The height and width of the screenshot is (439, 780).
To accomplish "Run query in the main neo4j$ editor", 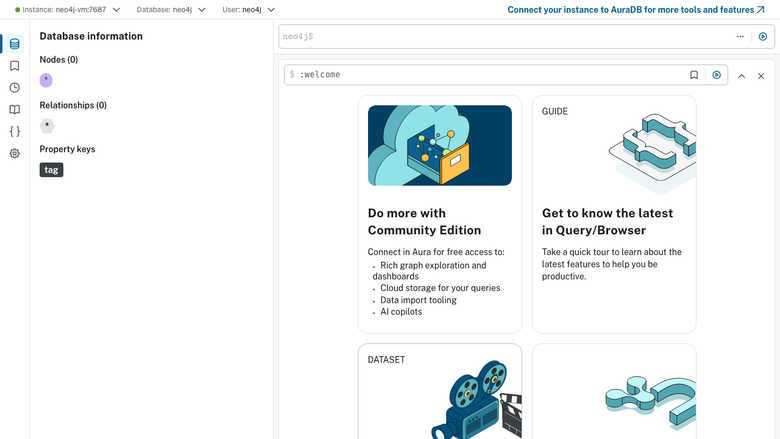I will pos(763,36).
